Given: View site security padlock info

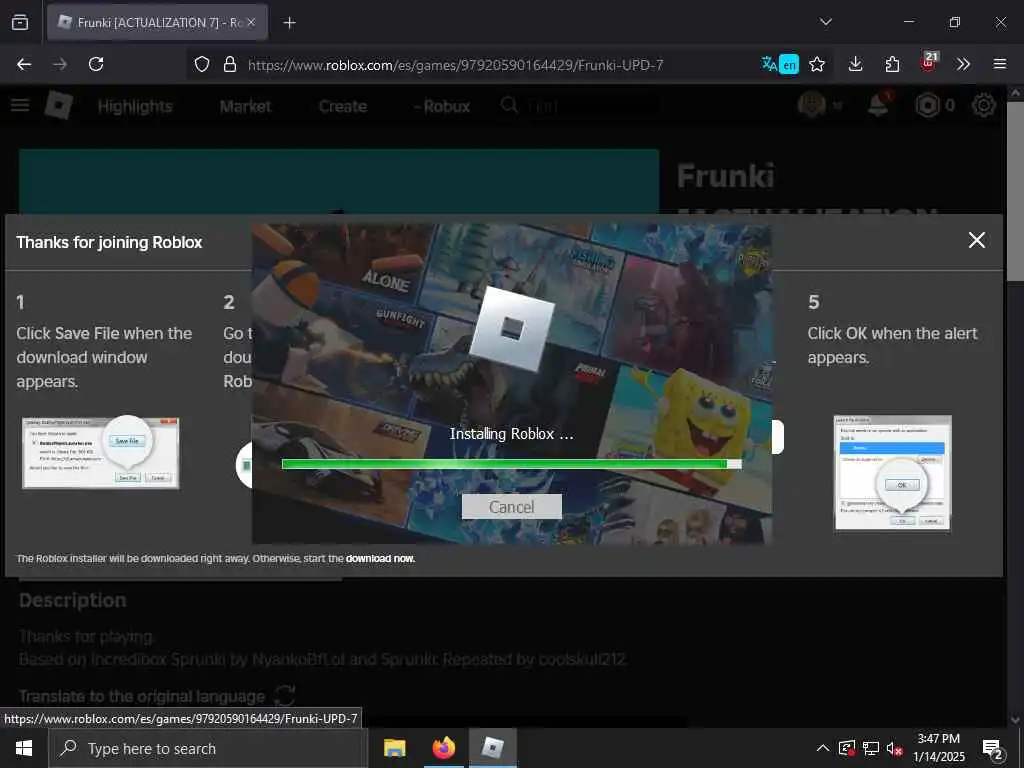Looking at the screenshot, I should 230,64.
